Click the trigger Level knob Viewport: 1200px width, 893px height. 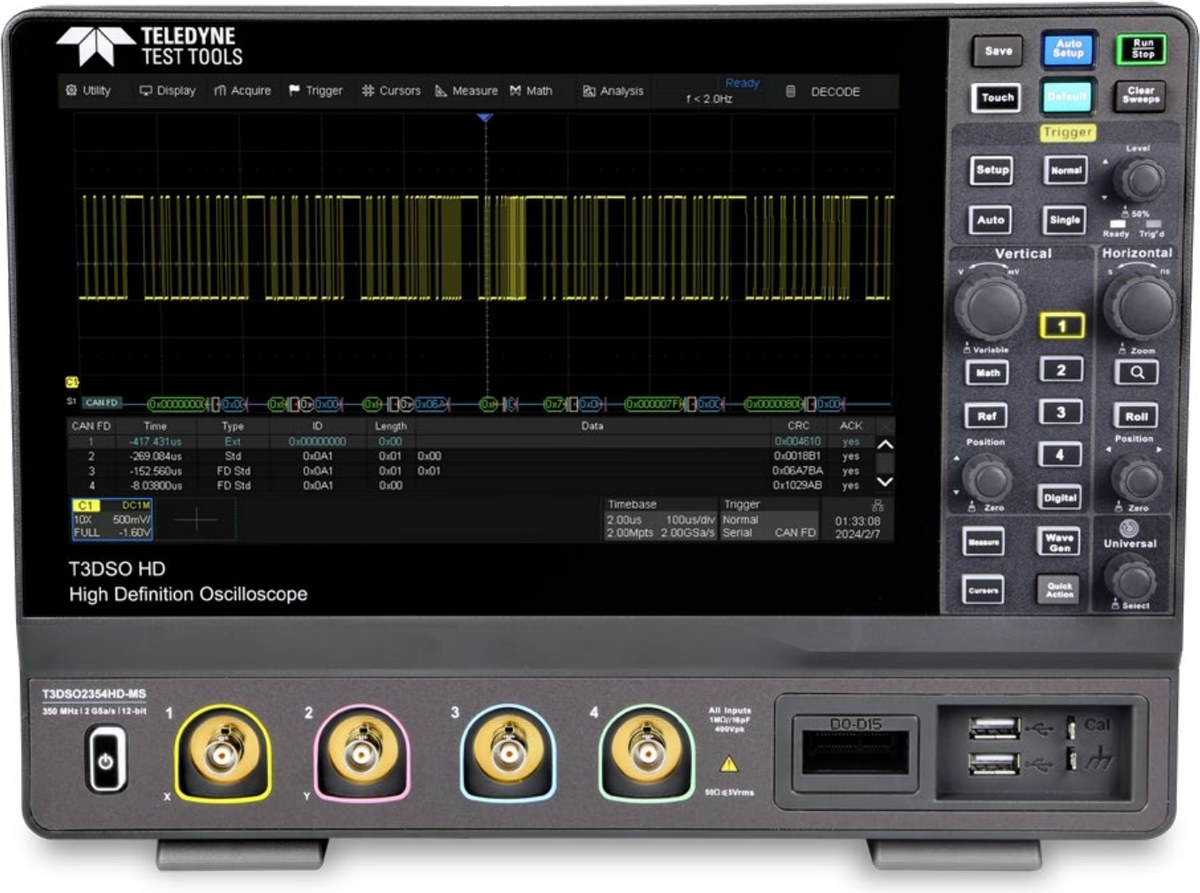(x=1139, y=180)
